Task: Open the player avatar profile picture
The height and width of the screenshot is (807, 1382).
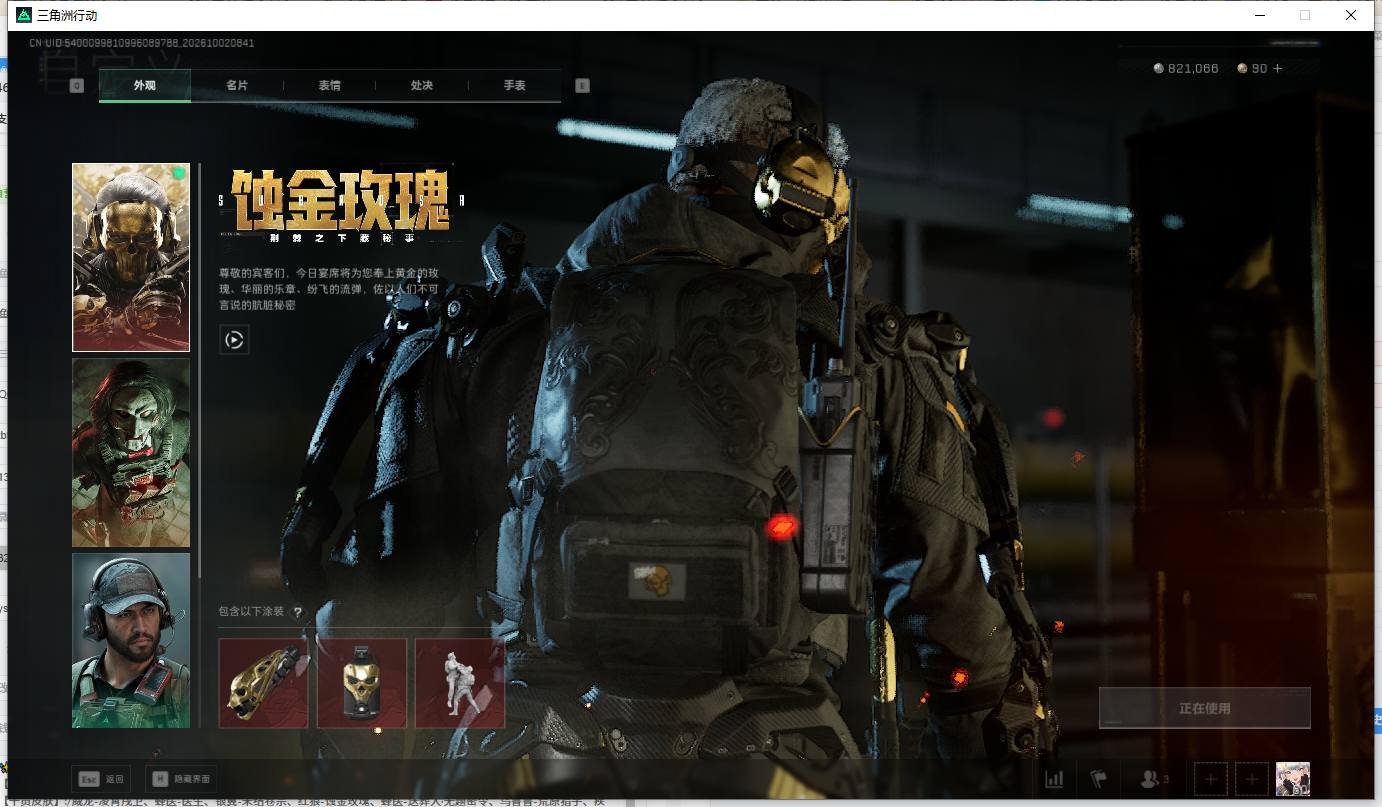Action: [1293, 779]
